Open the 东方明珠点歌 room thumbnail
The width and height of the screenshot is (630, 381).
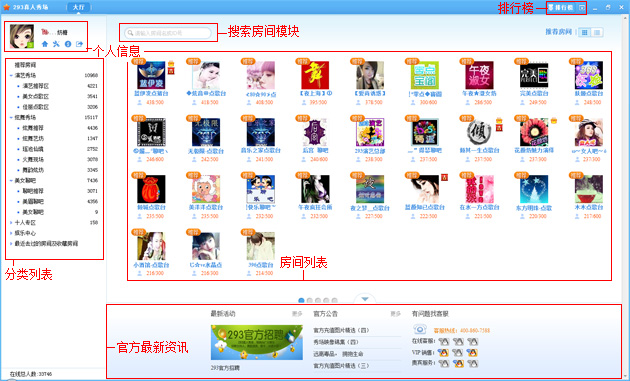click(534, 189)
